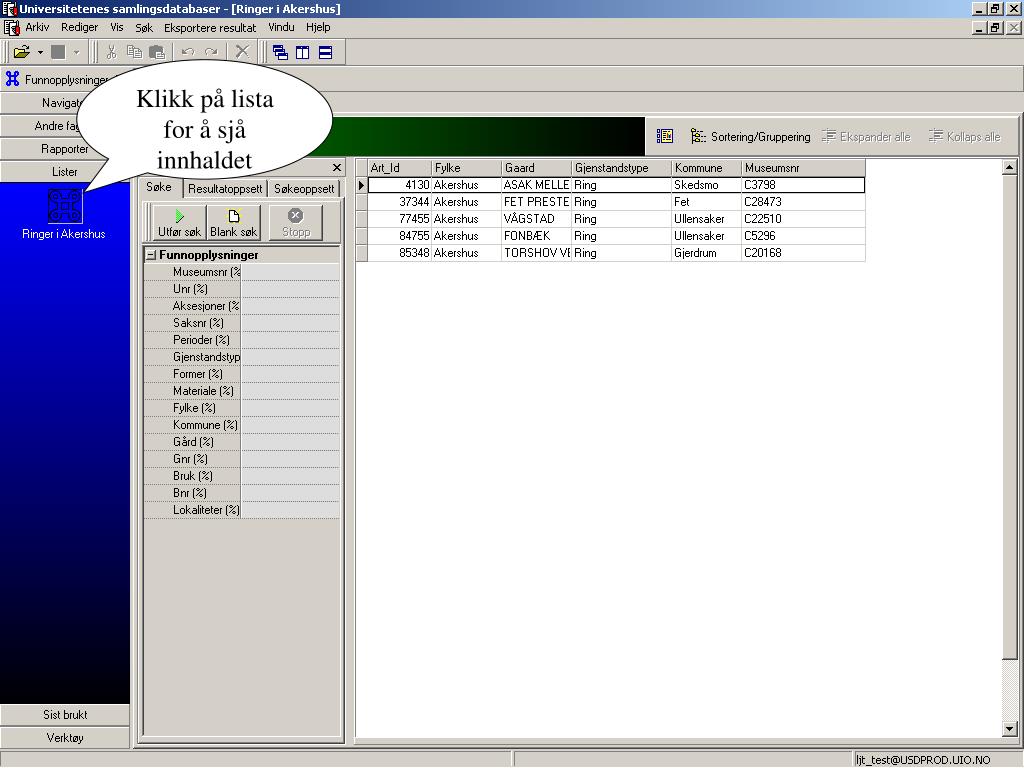Click the results scrollbar up arrow
The height and width of the screenshot is (768, 1024).
pyautogui.click(x=1010, y=167)
